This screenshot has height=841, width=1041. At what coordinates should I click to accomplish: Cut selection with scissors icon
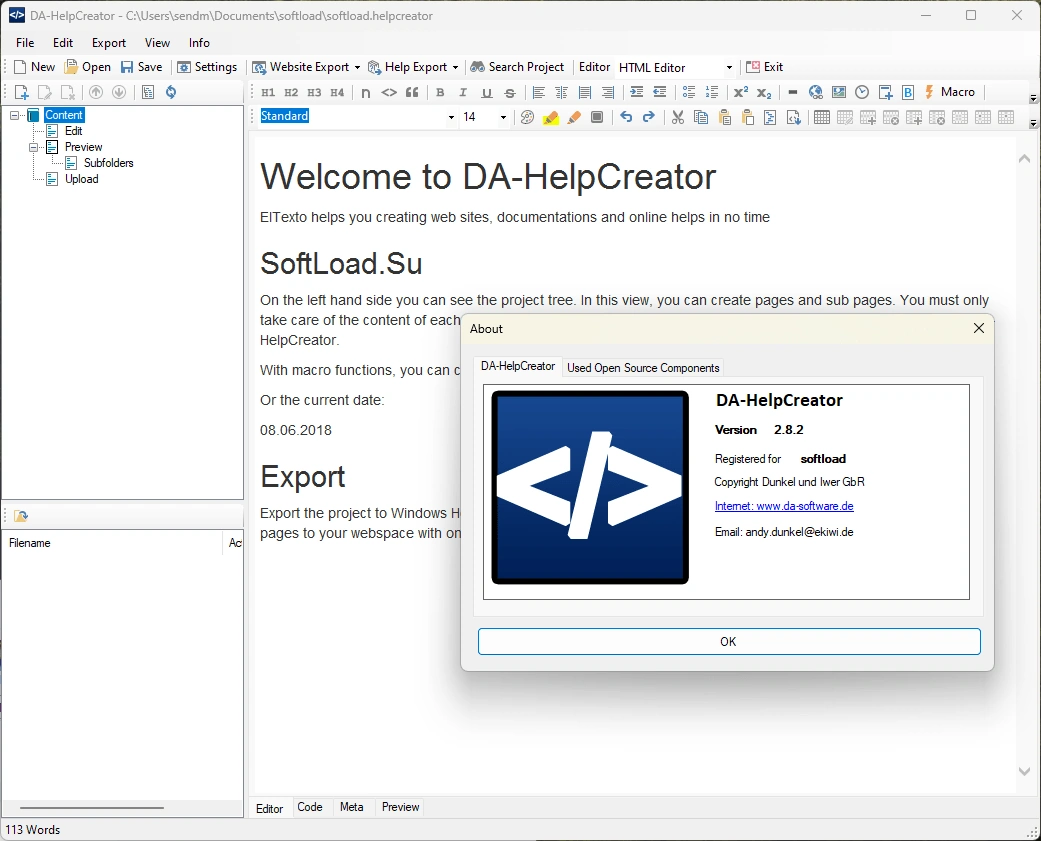click(x=677, y=117)
